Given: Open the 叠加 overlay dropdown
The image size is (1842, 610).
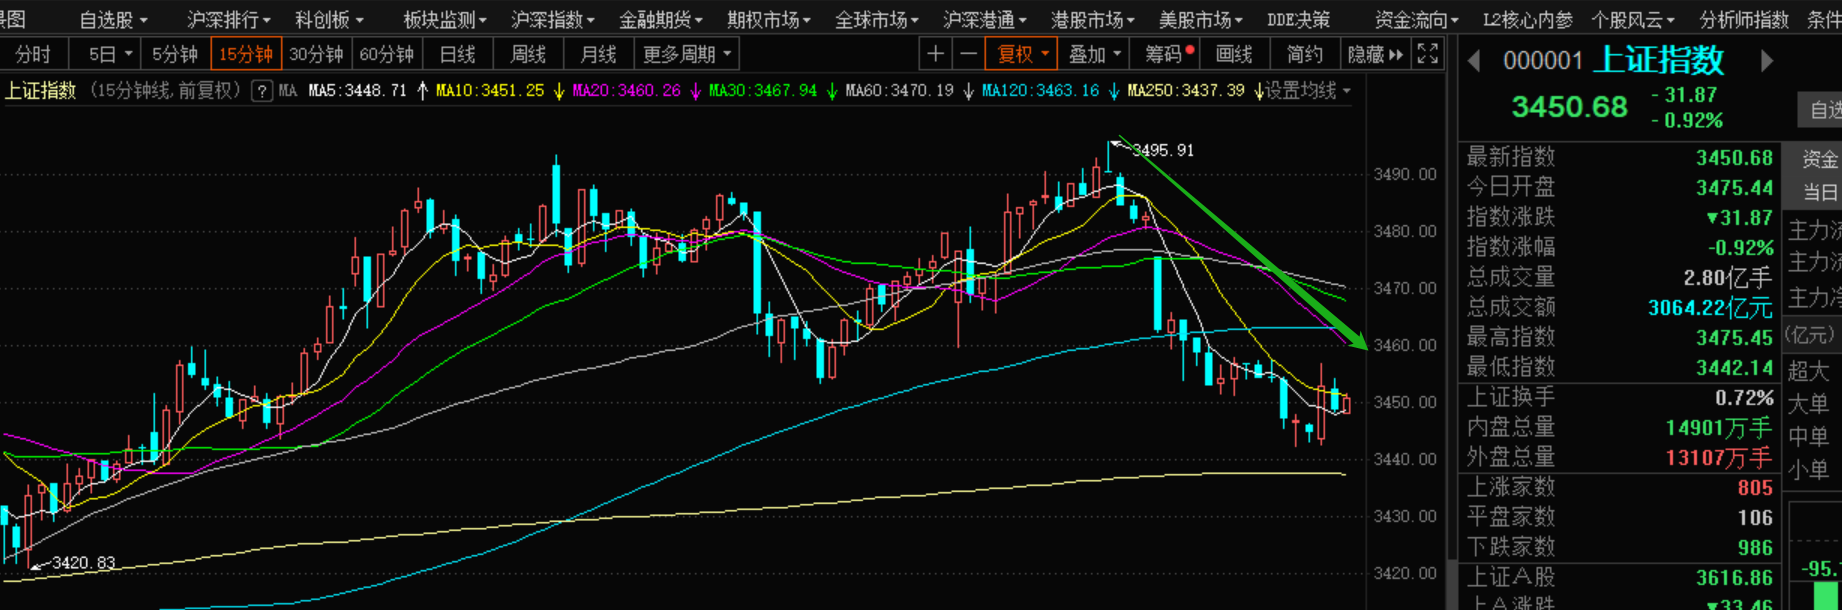Looking at the screenshot, I should [x=1095, y=54].
